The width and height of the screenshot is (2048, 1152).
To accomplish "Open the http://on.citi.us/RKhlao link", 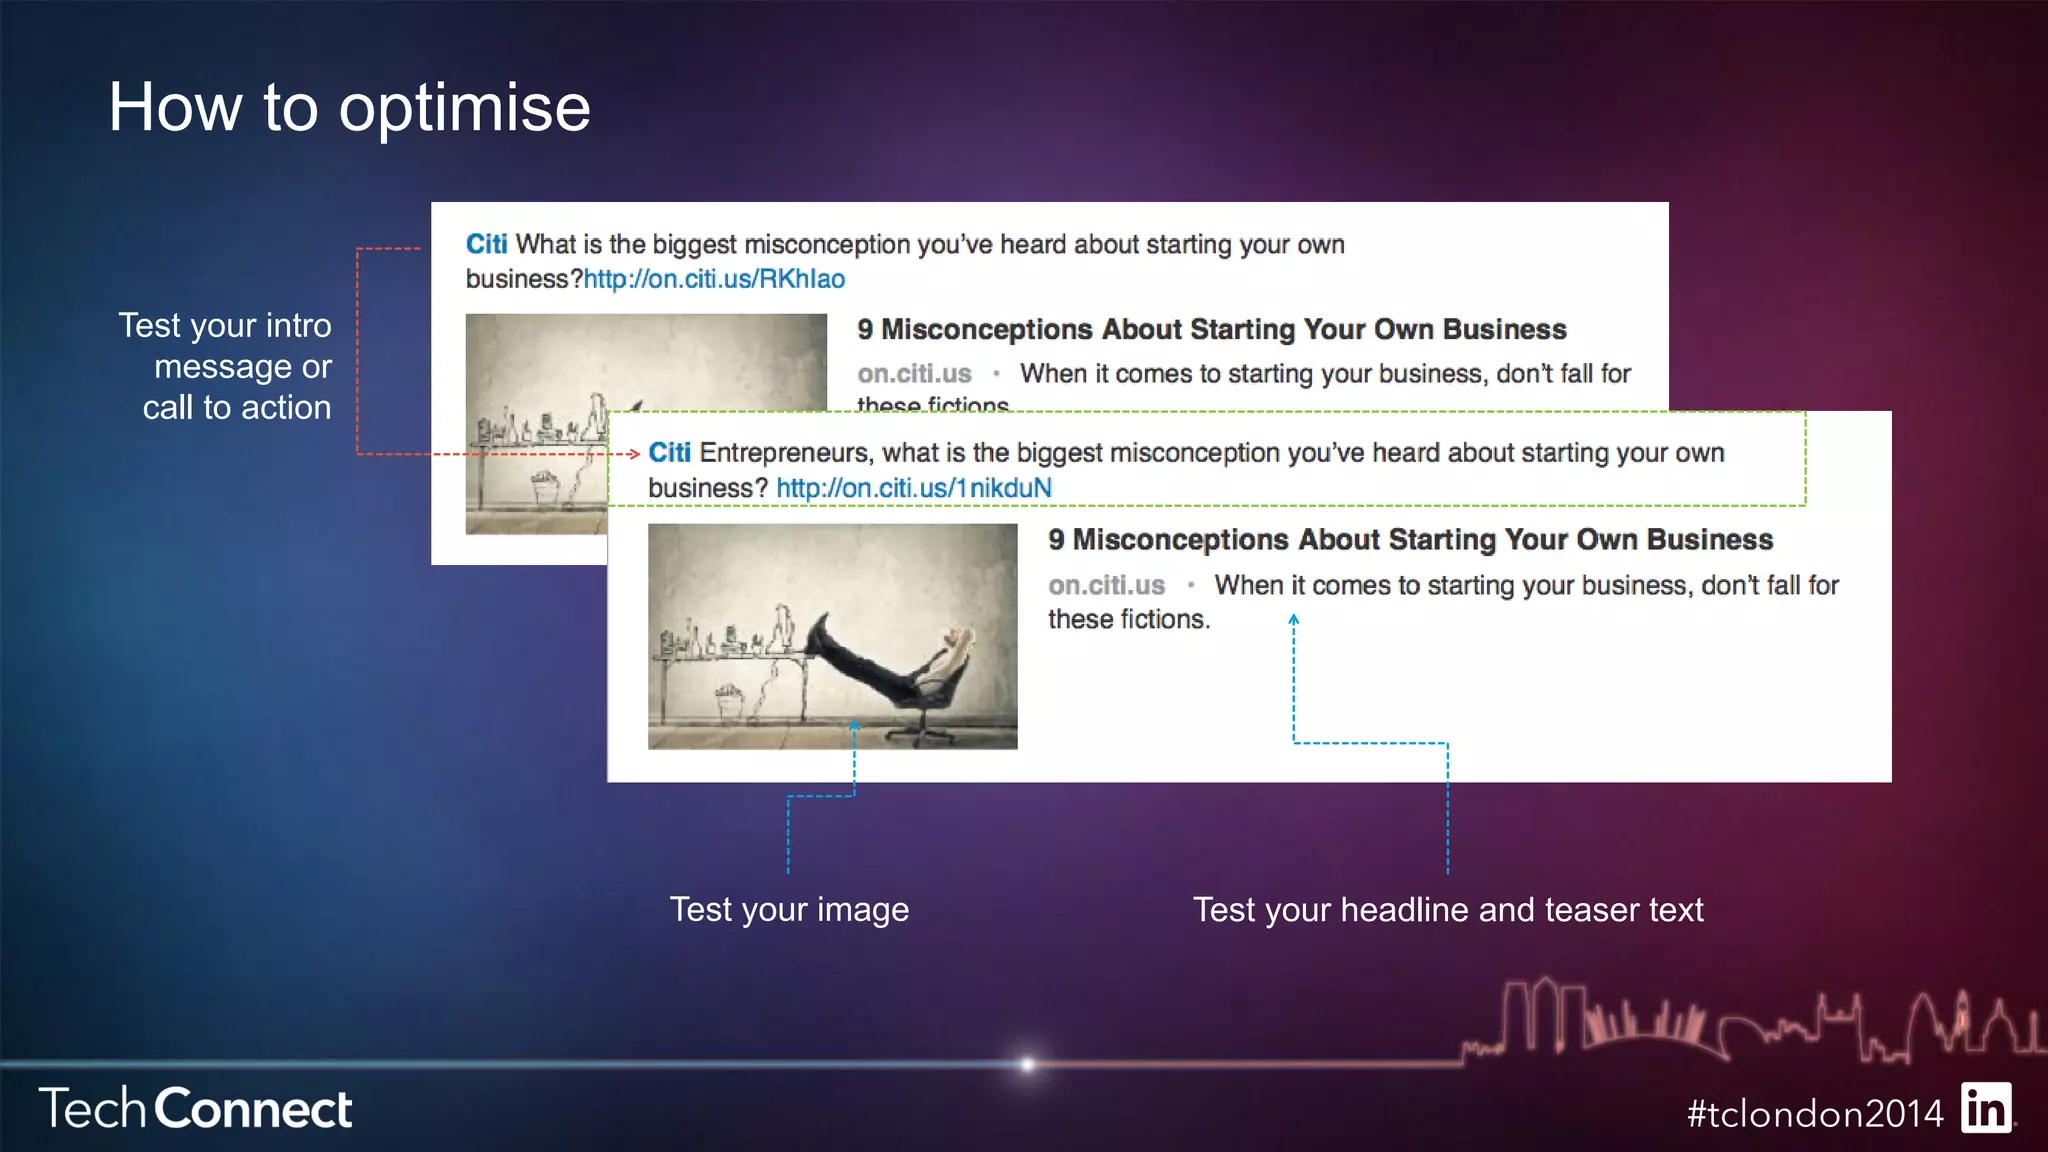I will pyautogui.click(x=714, y=279).
